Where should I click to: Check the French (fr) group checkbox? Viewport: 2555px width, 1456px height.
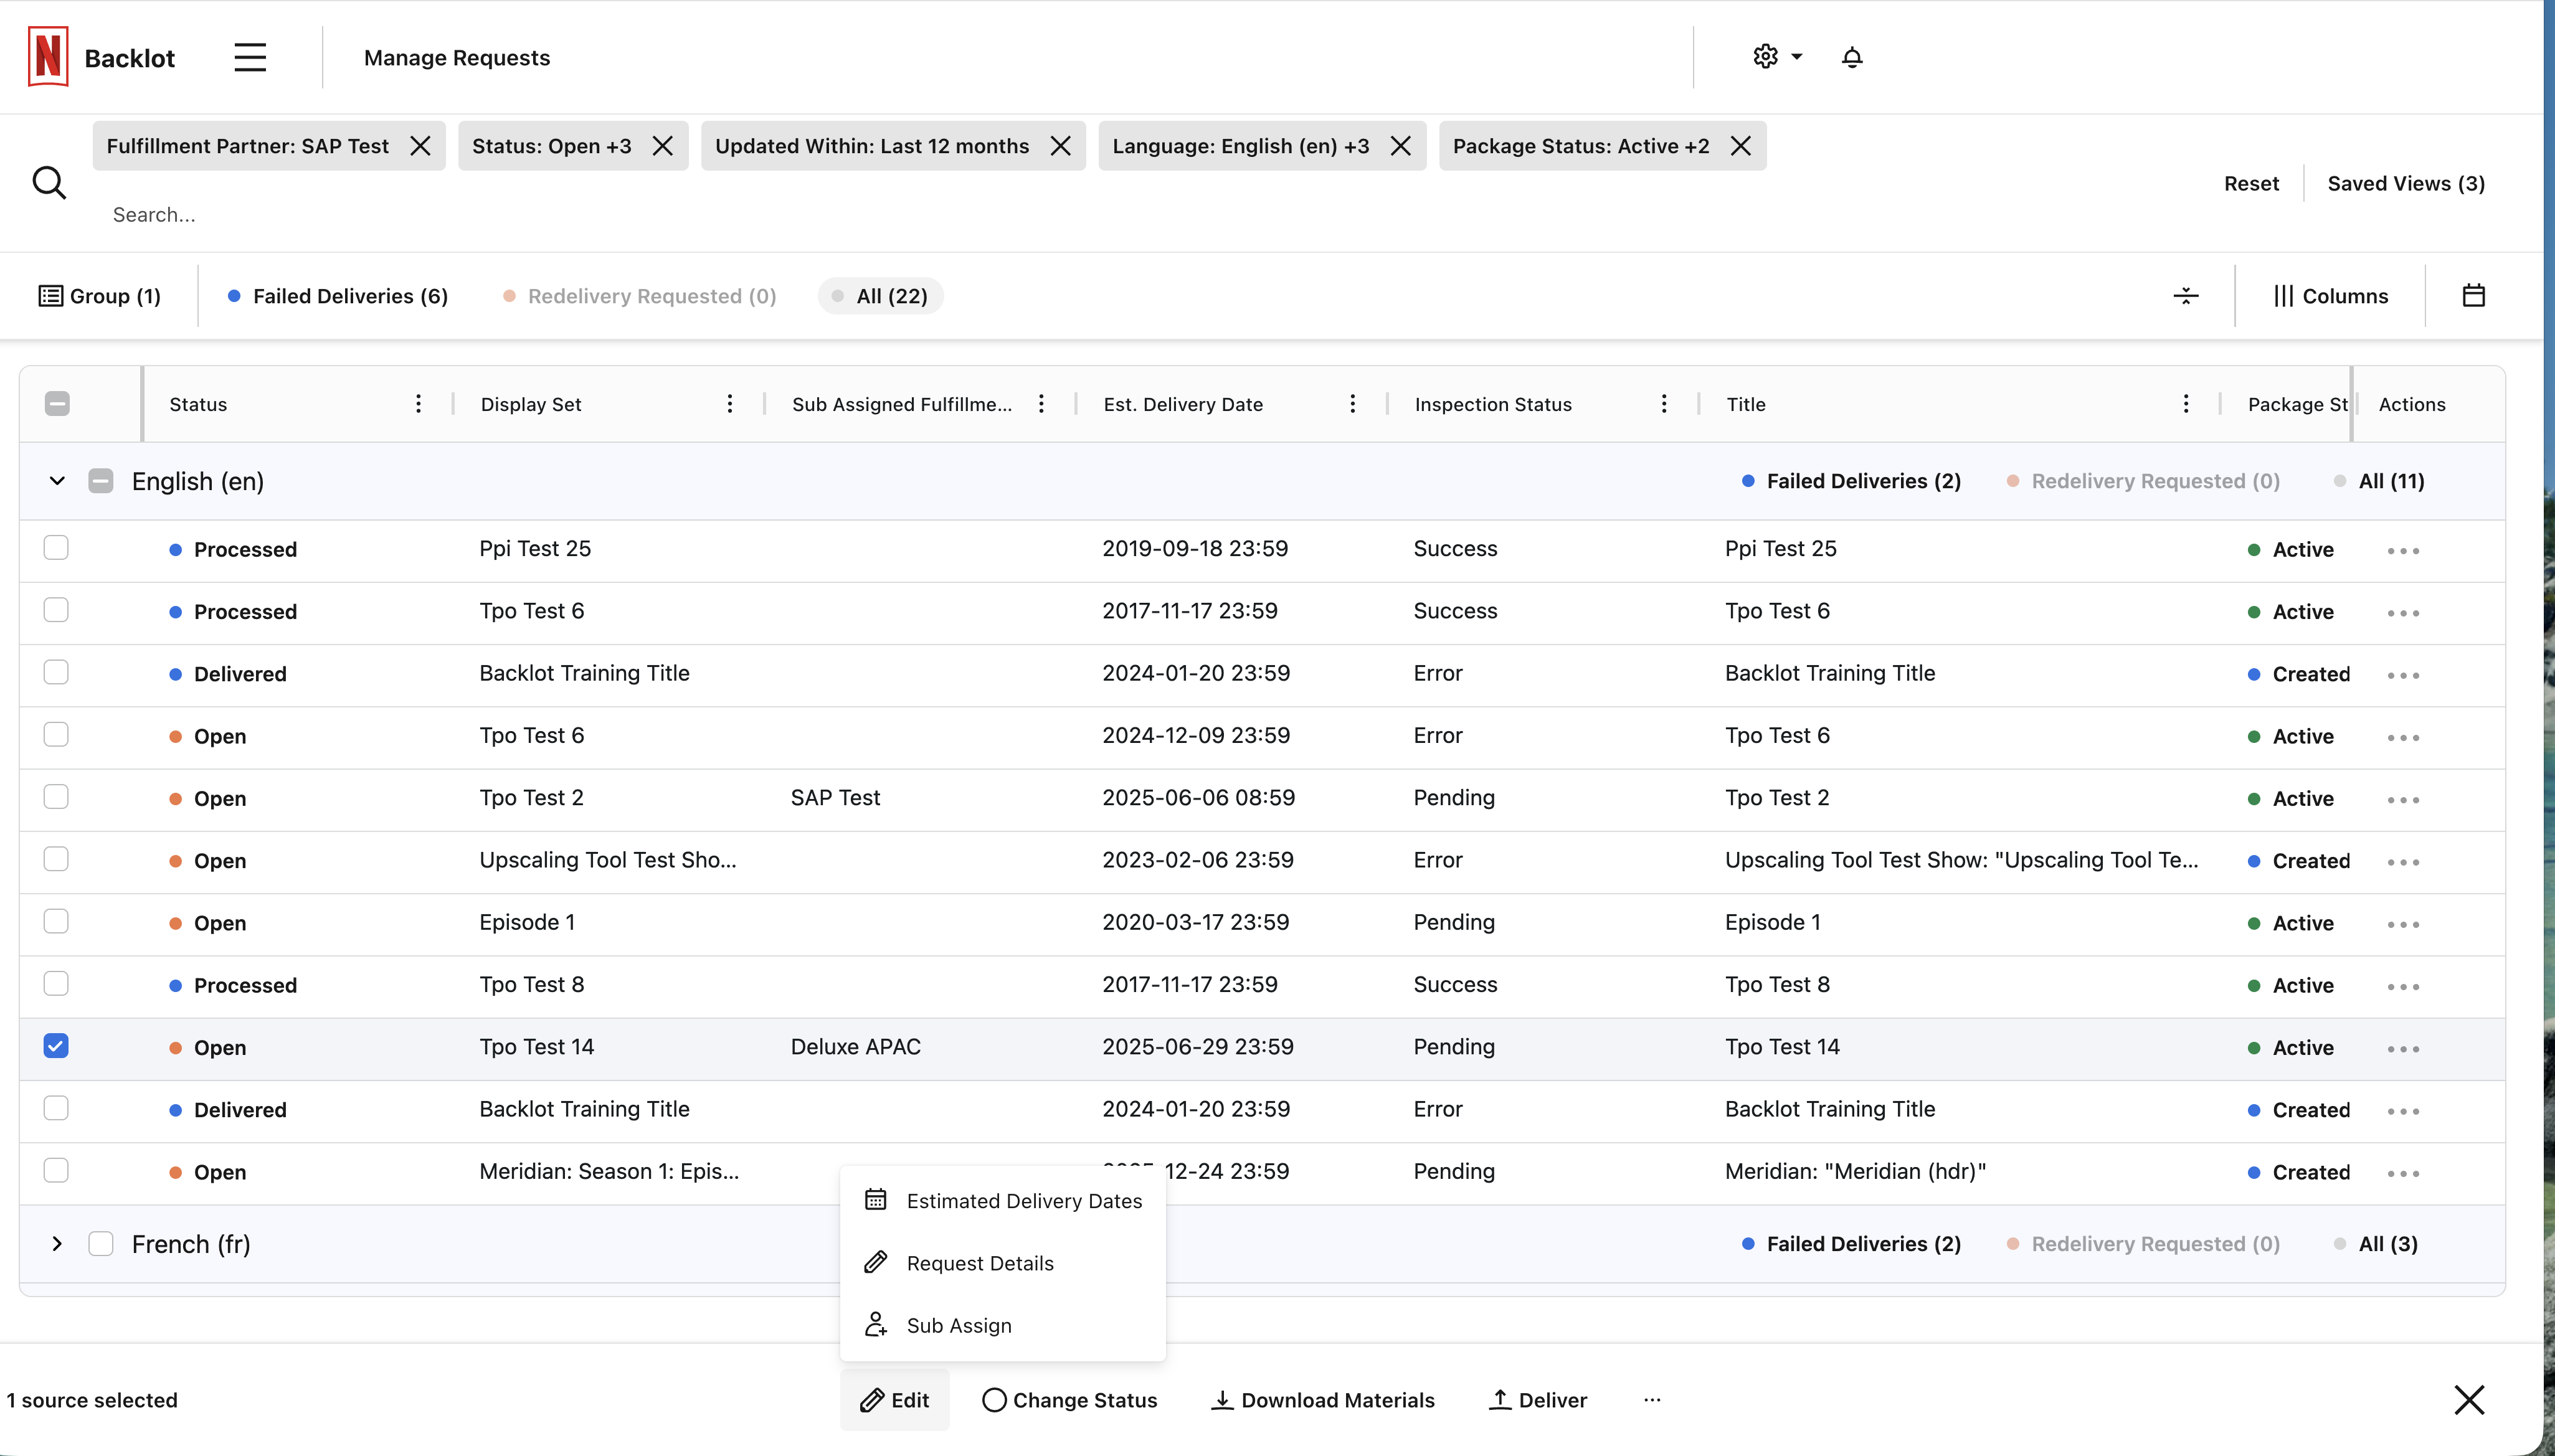click(x=101, y=1244)
